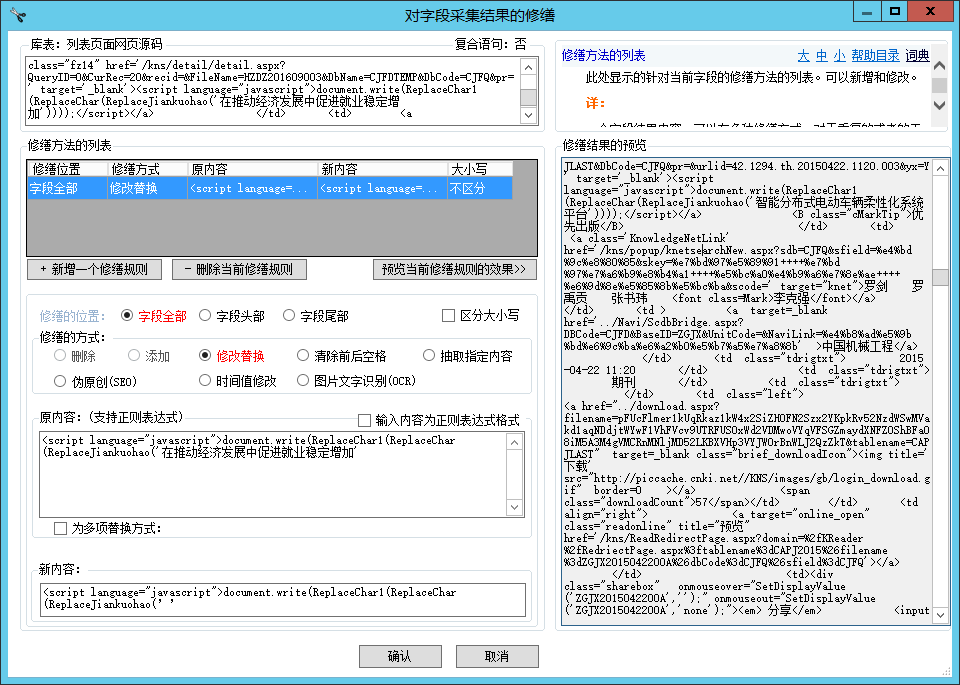The height and width of the screenshot is (685, 960).
Task: Cancel with the 取消 button
Action: click(497, 656)
